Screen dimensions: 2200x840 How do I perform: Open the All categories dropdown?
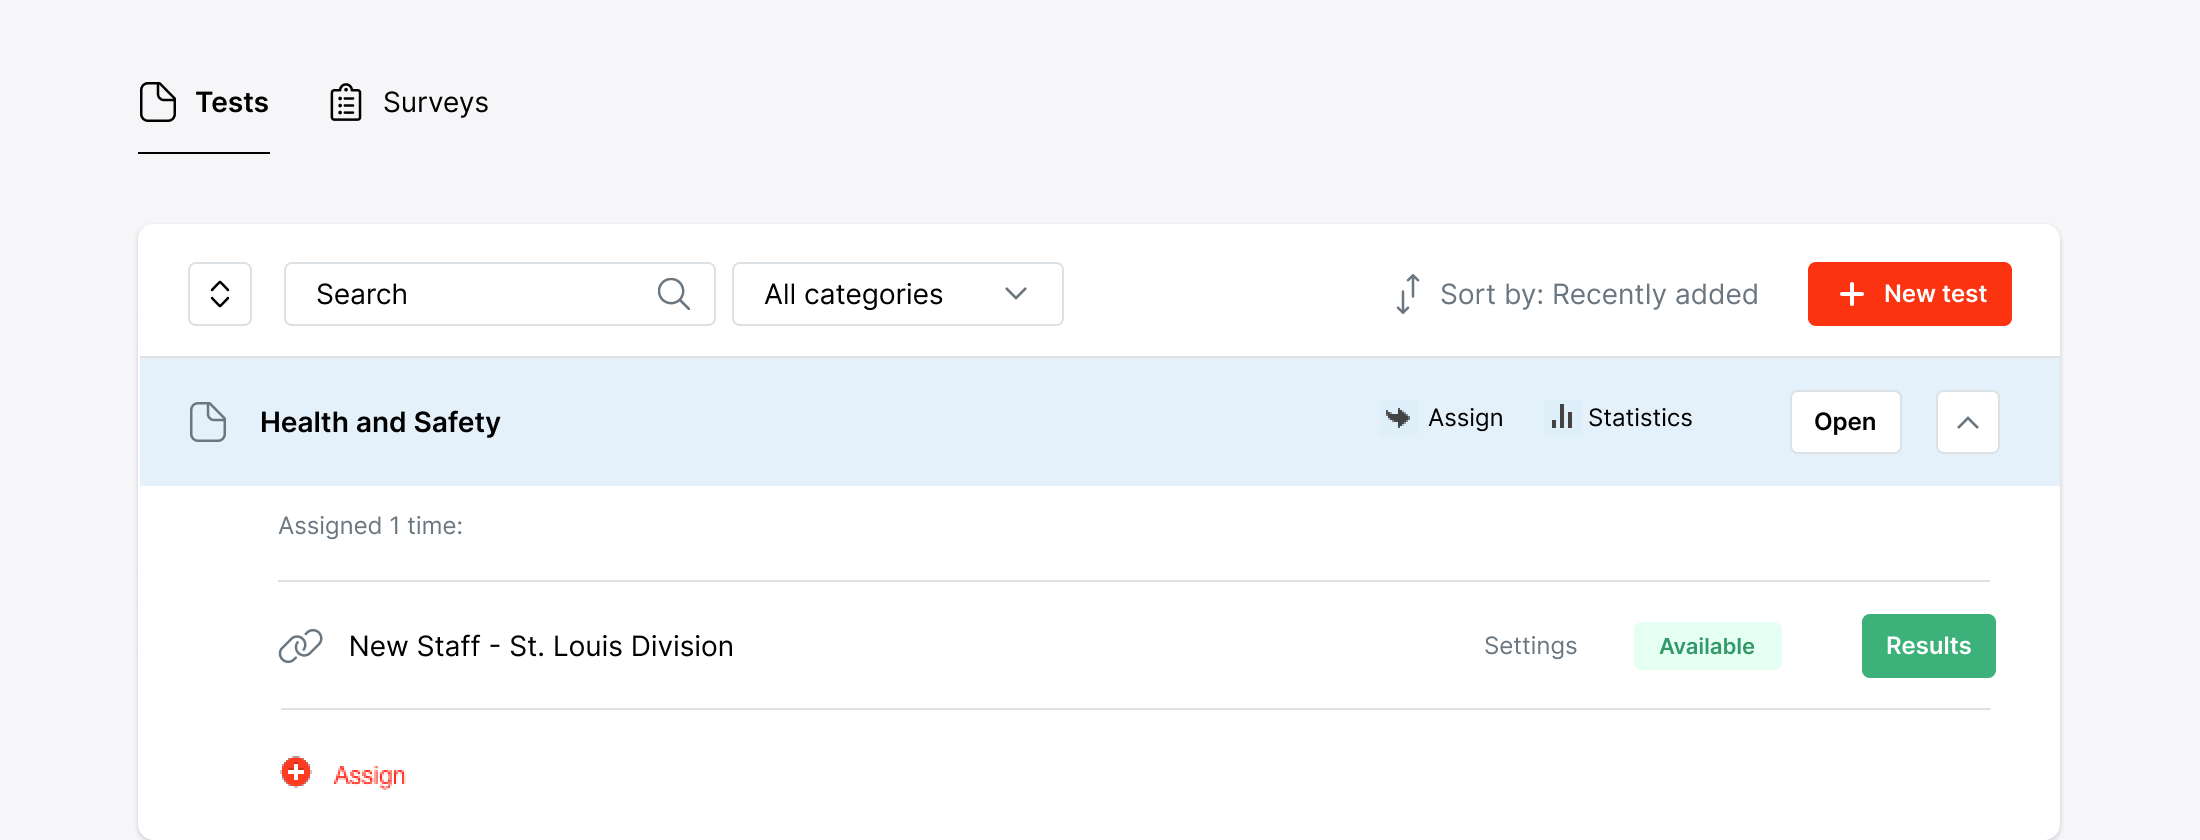point(897,294)
